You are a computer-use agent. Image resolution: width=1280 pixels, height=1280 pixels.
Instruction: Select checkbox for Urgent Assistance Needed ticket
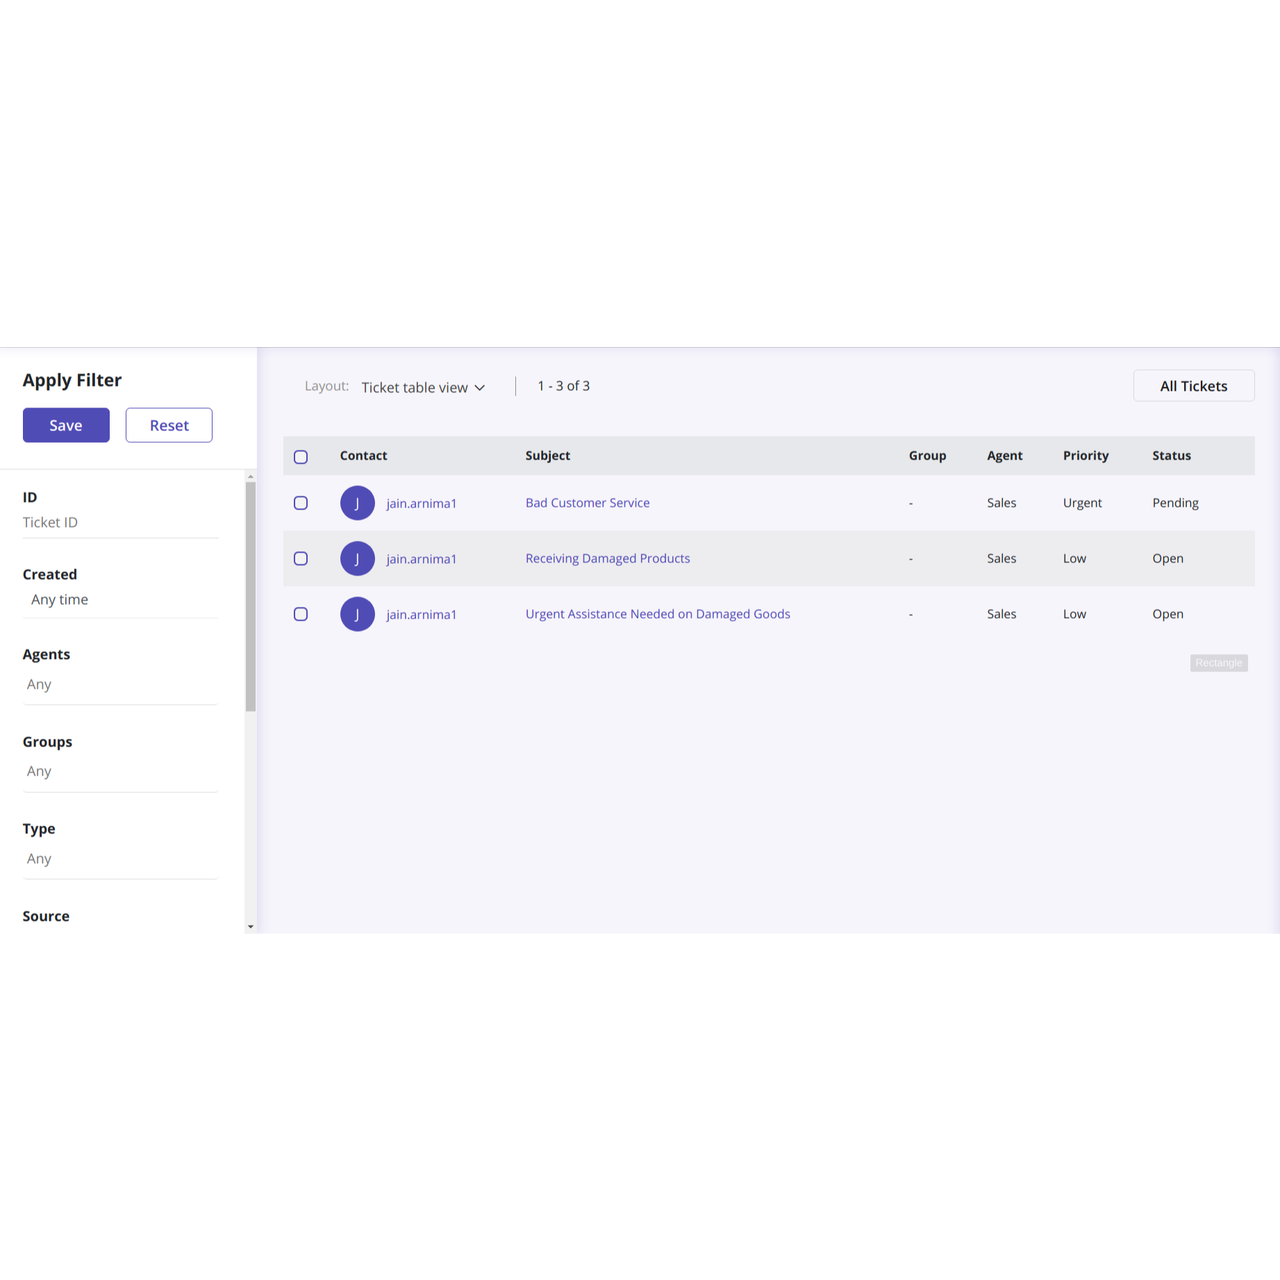tap(301, 614)
